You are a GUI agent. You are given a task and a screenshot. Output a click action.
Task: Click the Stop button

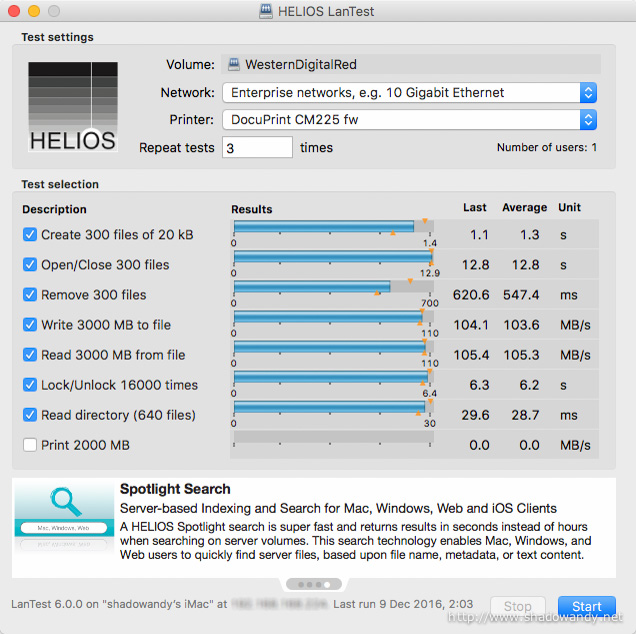point(518,606)
